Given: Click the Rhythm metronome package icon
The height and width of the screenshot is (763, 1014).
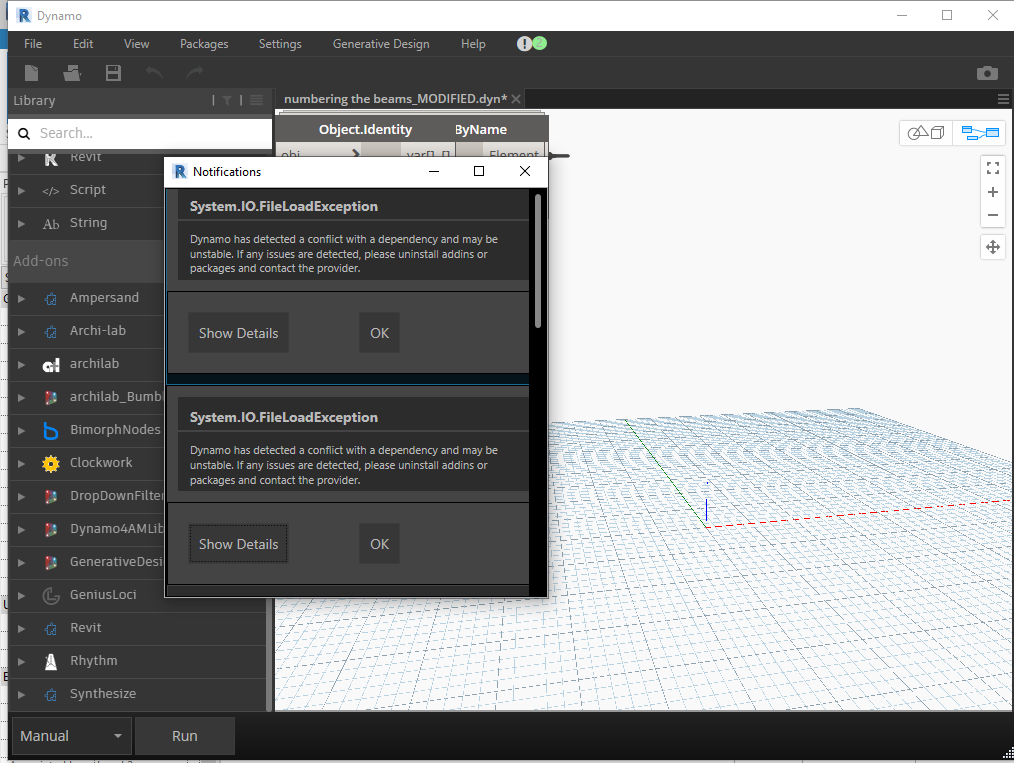Looking at the screenshot, I should pos(50,661).
